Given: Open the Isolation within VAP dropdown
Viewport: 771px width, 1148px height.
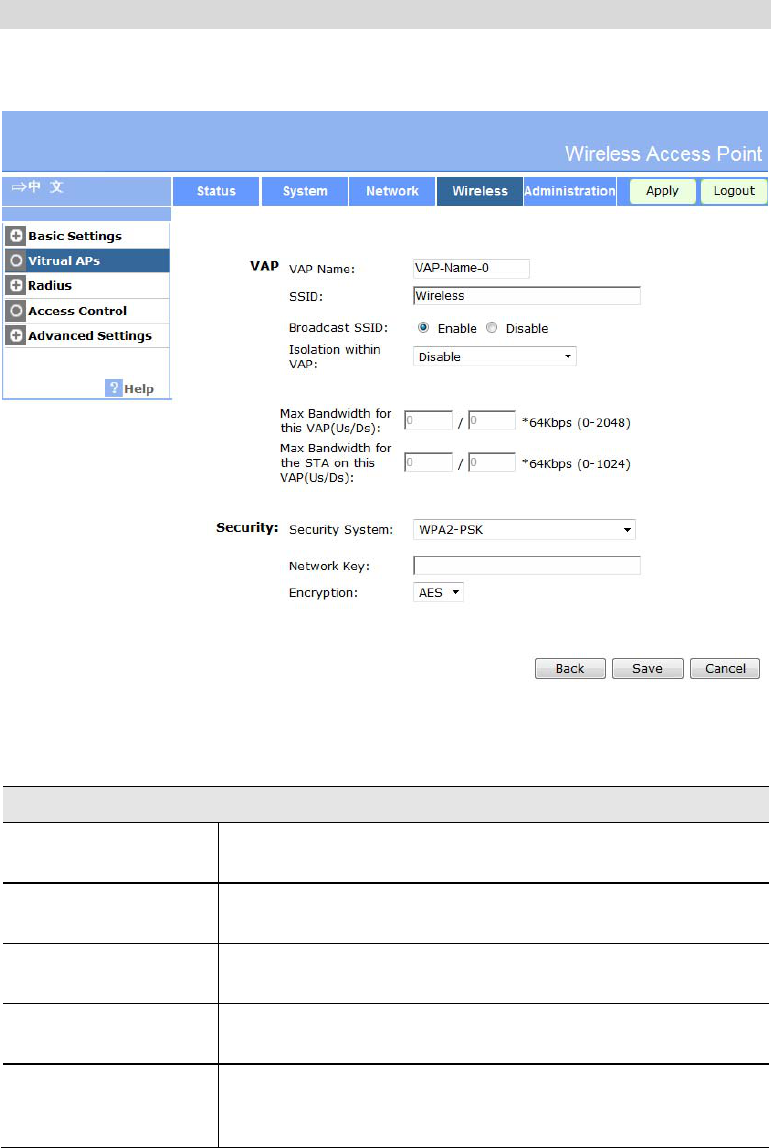Looking at the screenshot, I should click(495, 357).
